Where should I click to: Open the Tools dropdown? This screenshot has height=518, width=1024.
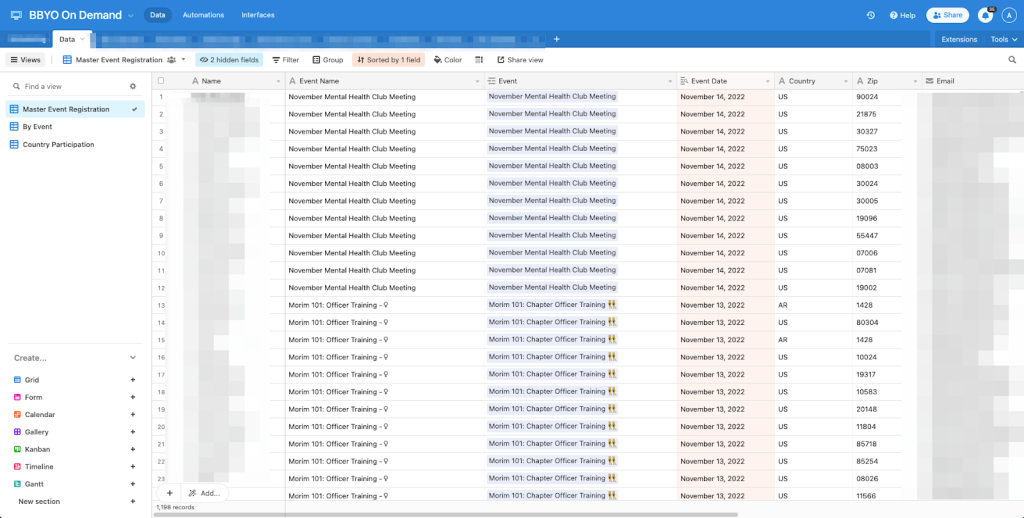(1002, 39)
